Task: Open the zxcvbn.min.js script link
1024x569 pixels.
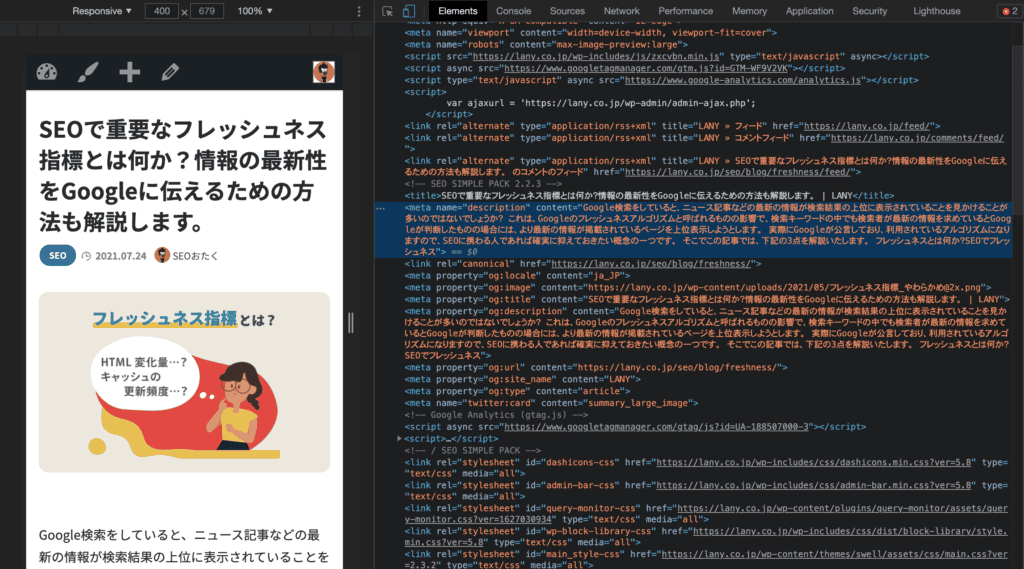Action: click(x=596, y=56)
